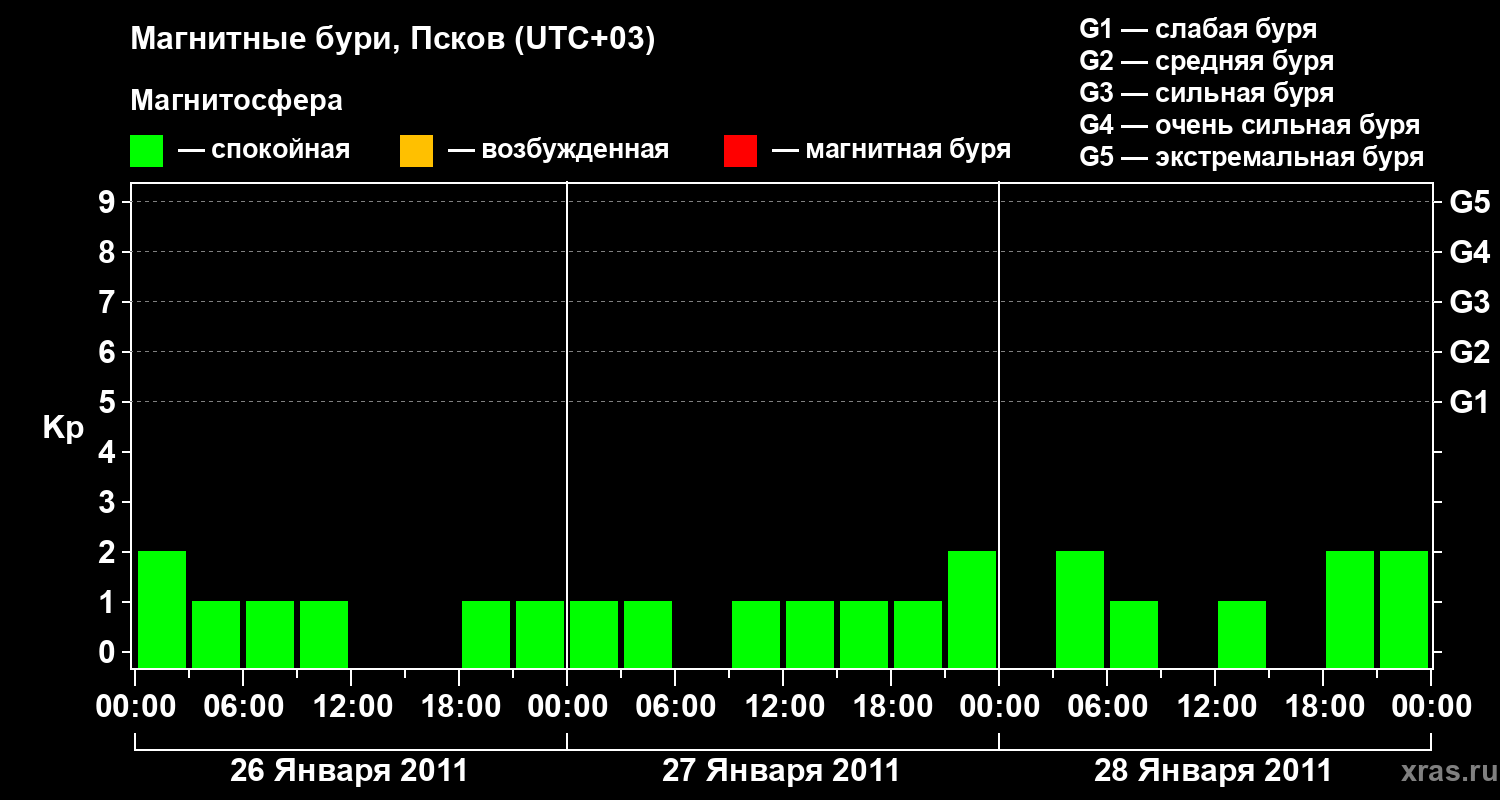Click the 'G4 — очень сильная буря' description
The height and width of the screenshot is (800, 1500).
(1250, 125)
